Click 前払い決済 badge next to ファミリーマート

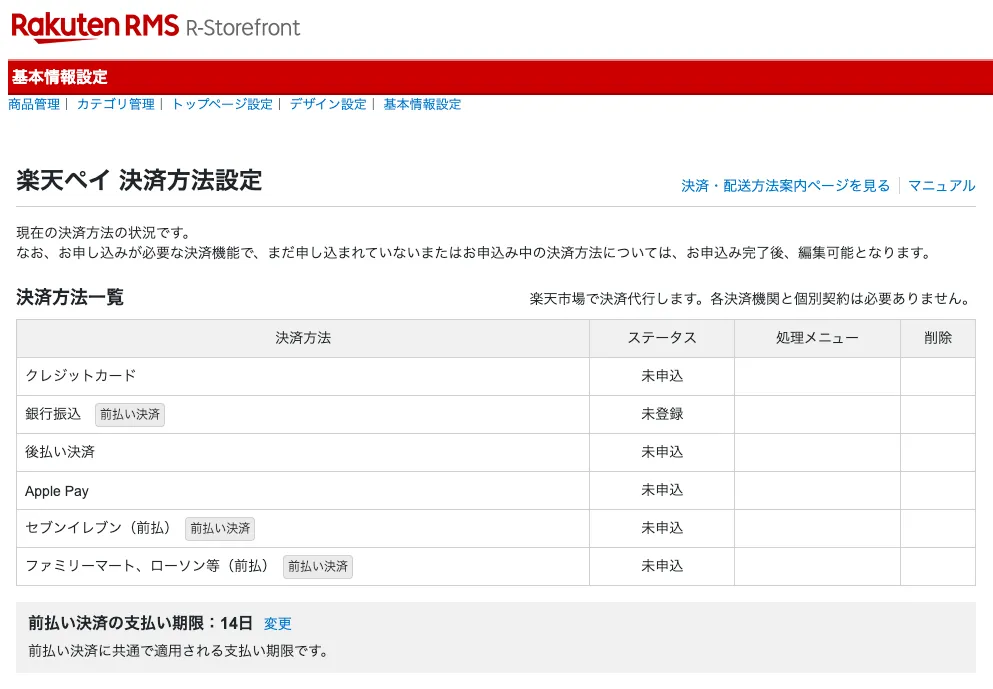point(318,567)
